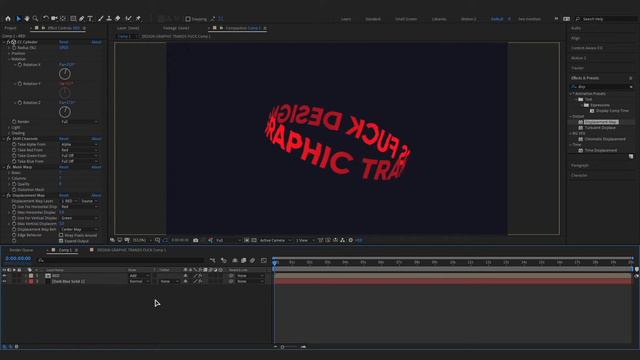Toggle the Wrap Pixels Around checkbox
The height and width of the screenshot is (360, 640).
(61, 236)
